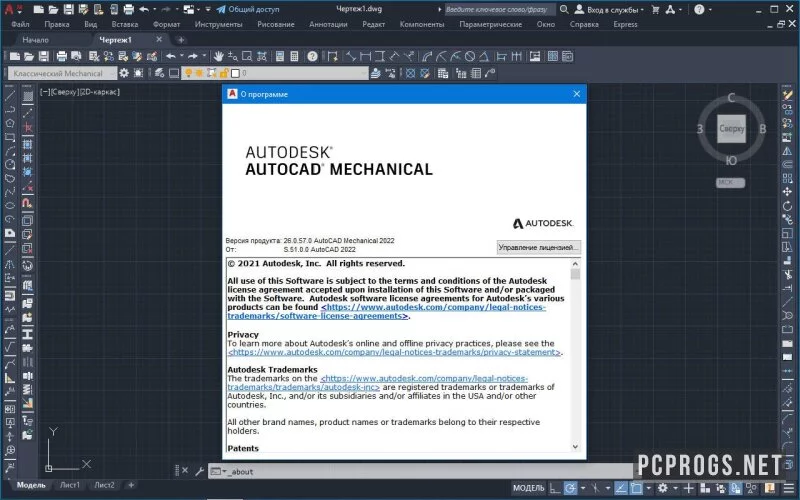
Task: Click the redo arrow in the second toolbar
Action: 192,56
